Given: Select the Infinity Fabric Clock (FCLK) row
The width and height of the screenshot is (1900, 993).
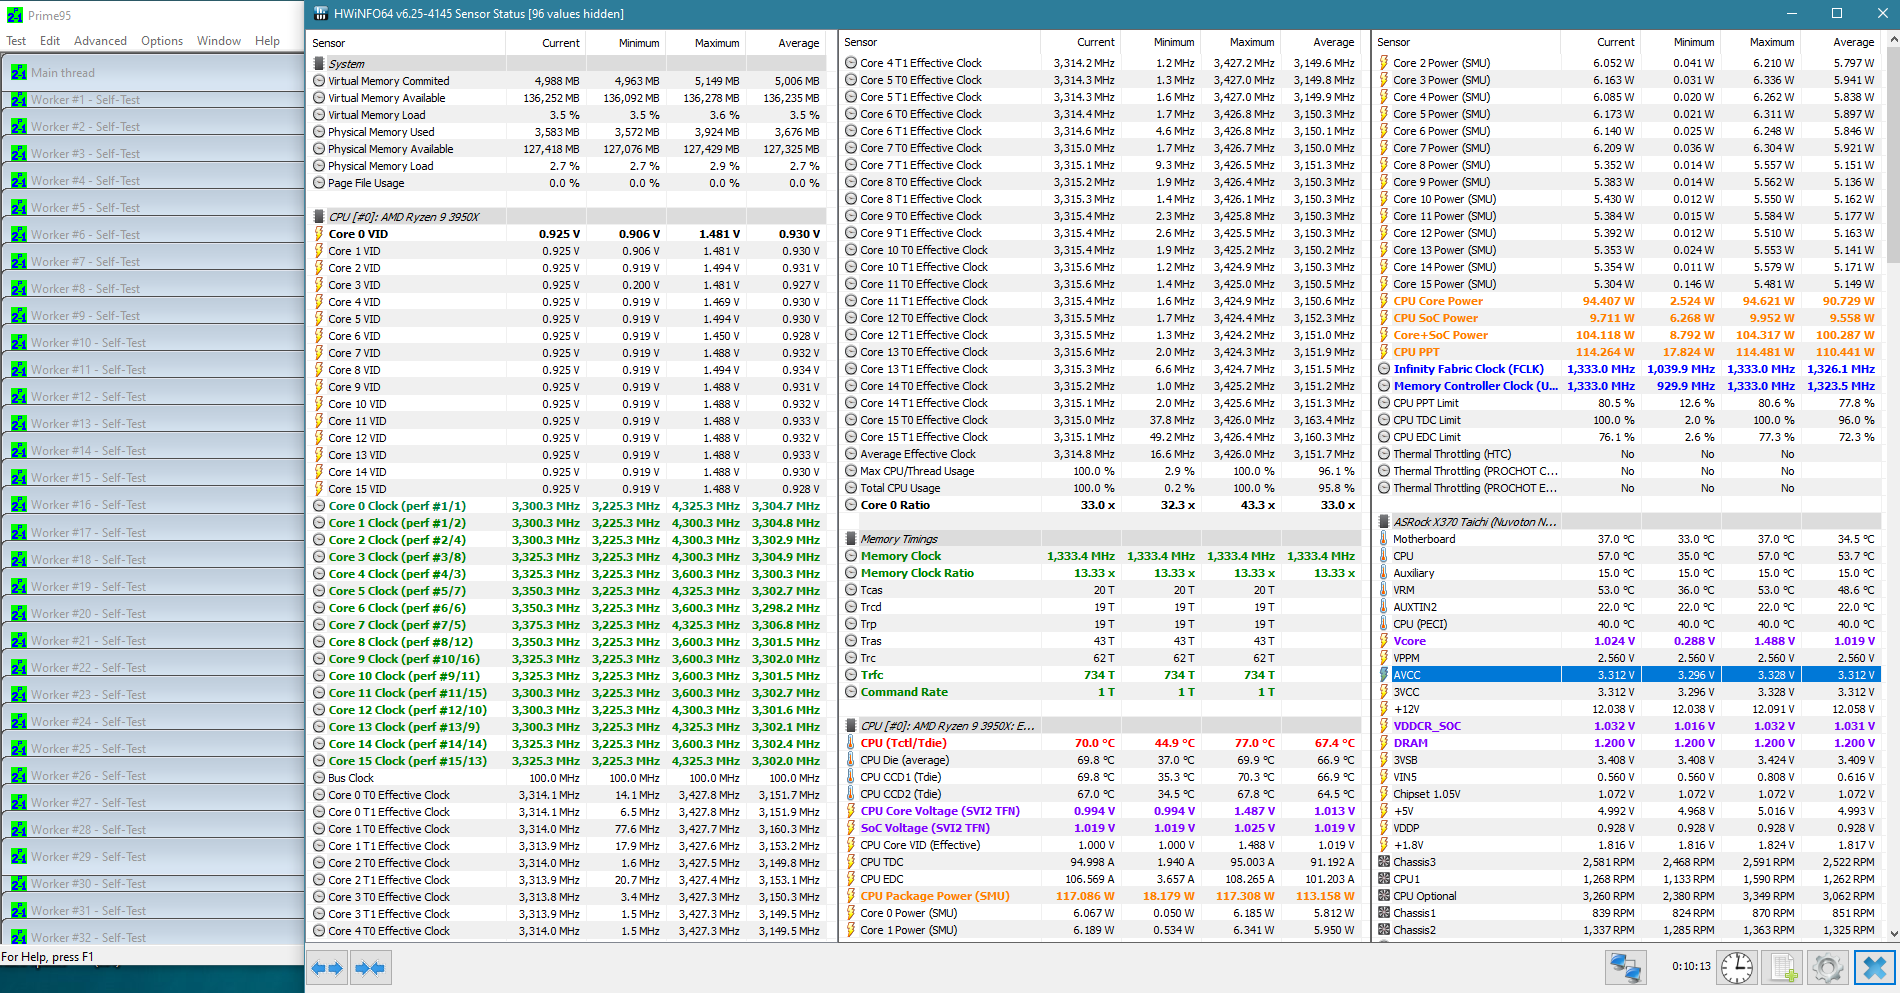Looking at the screenshot, I should pyautogui.click(x=1627, y=369).
